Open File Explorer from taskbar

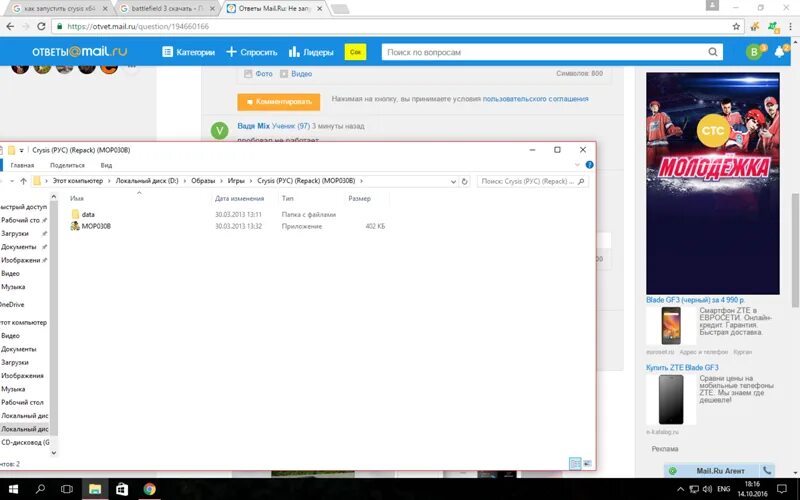95,489
